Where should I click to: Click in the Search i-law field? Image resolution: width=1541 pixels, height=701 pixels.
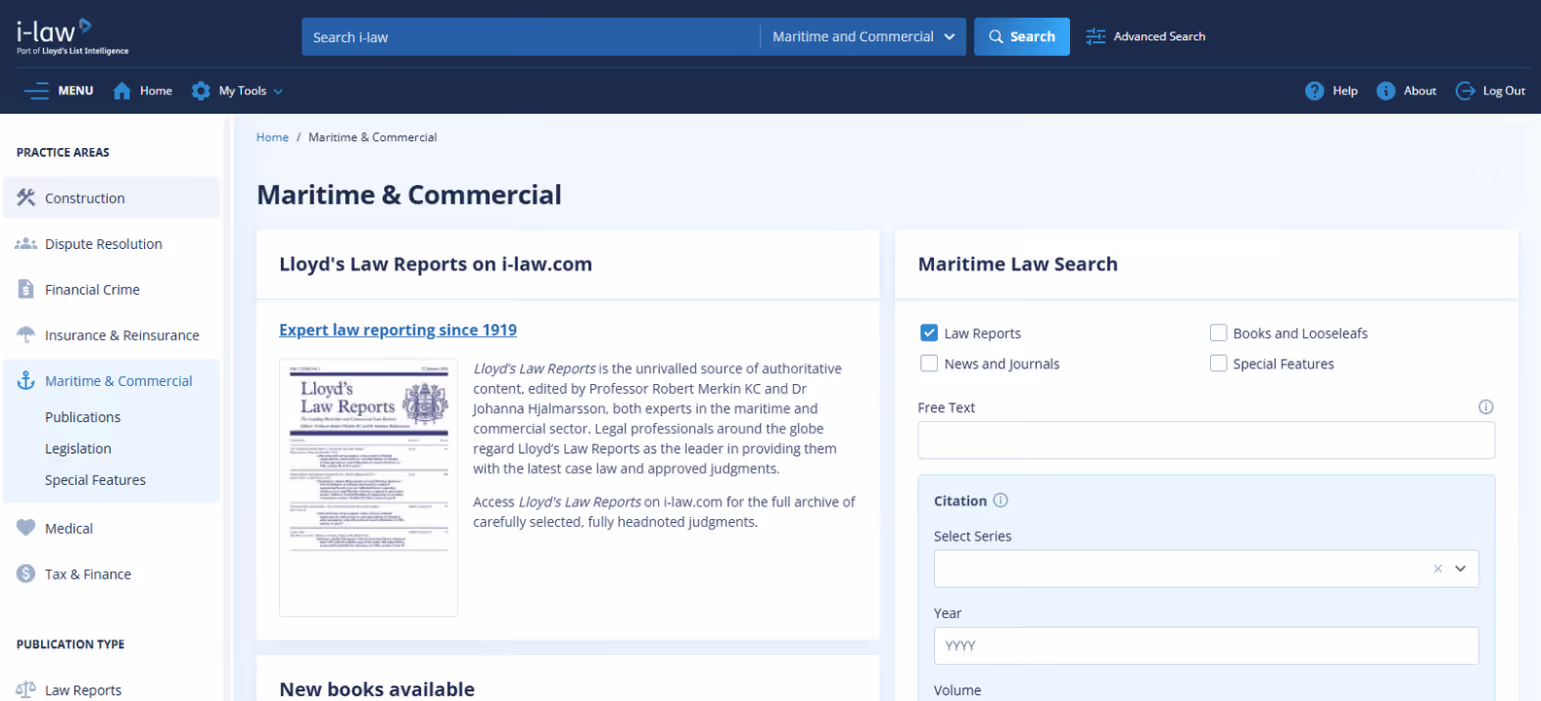tap(530, 36)
